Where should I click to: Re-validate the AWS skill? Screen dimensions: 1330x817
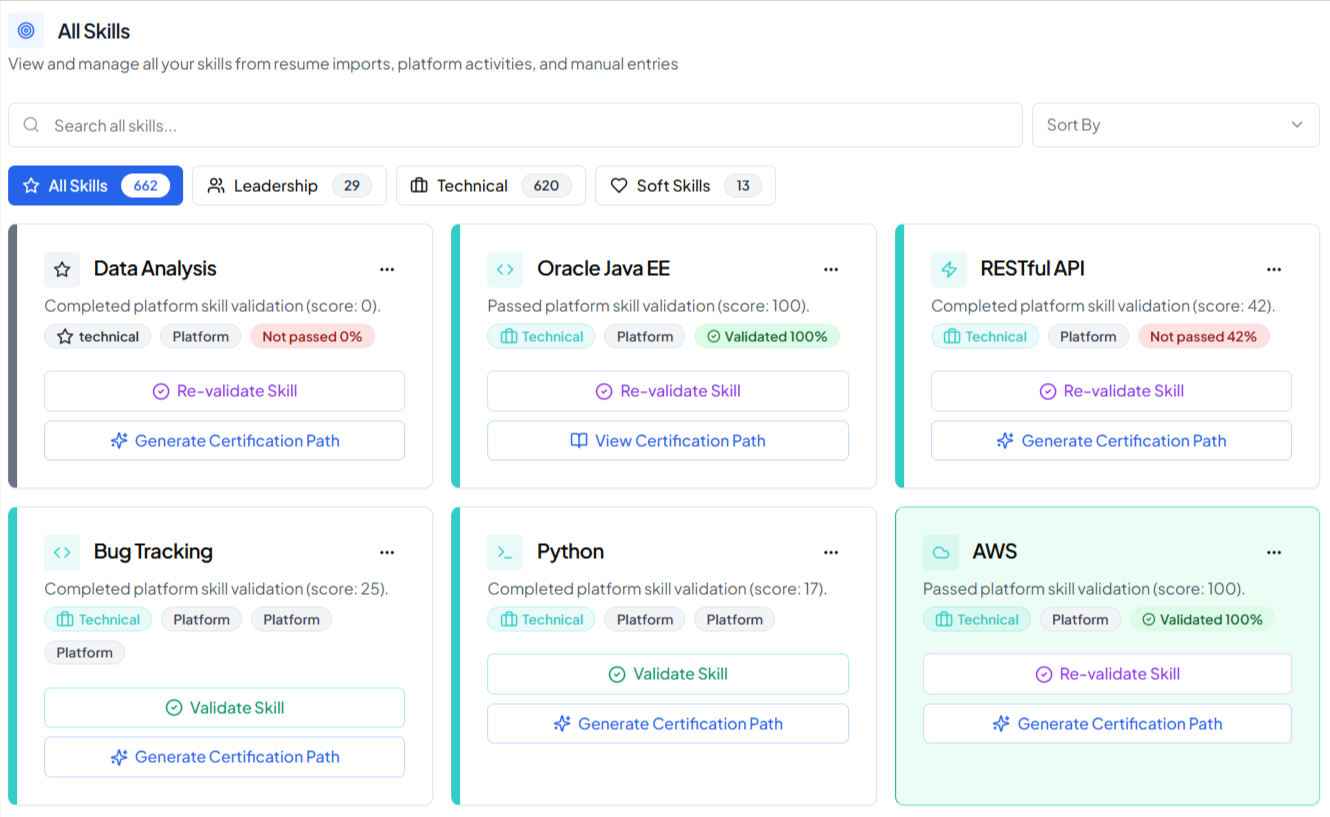click(x=1107, y=674)
